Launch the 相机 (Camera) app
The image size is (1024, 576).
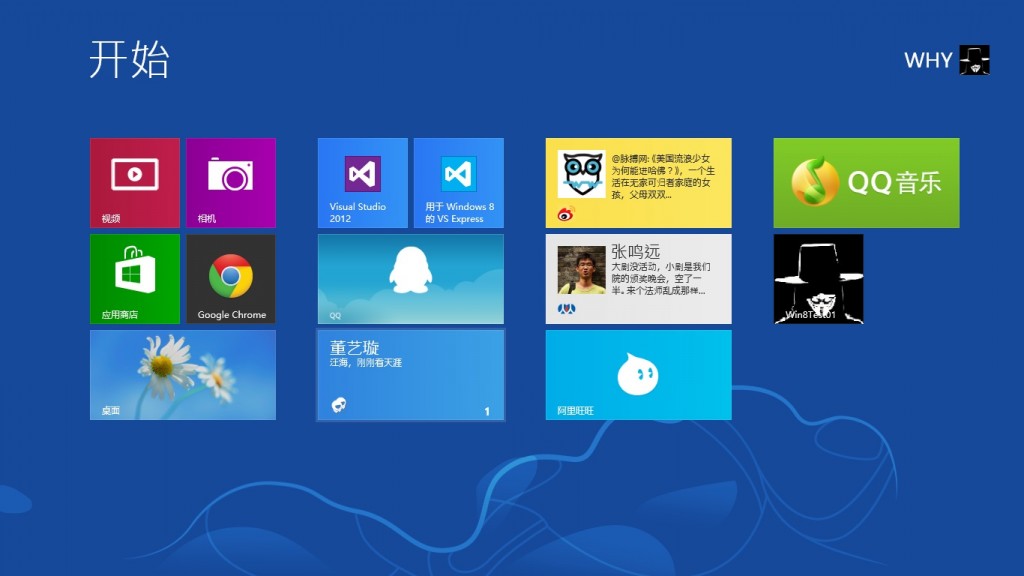(231, 182)
